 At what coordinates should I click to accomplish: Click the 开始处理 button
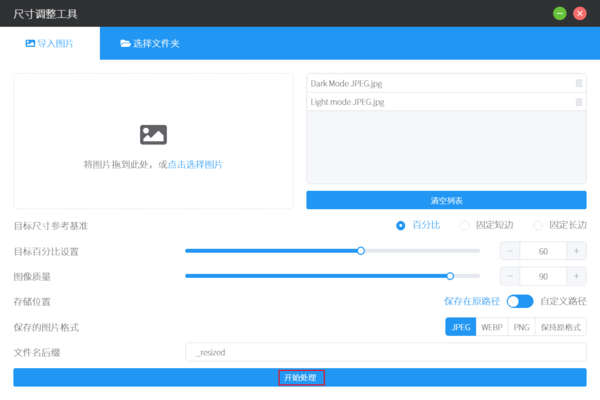click(x=300, y=377)
